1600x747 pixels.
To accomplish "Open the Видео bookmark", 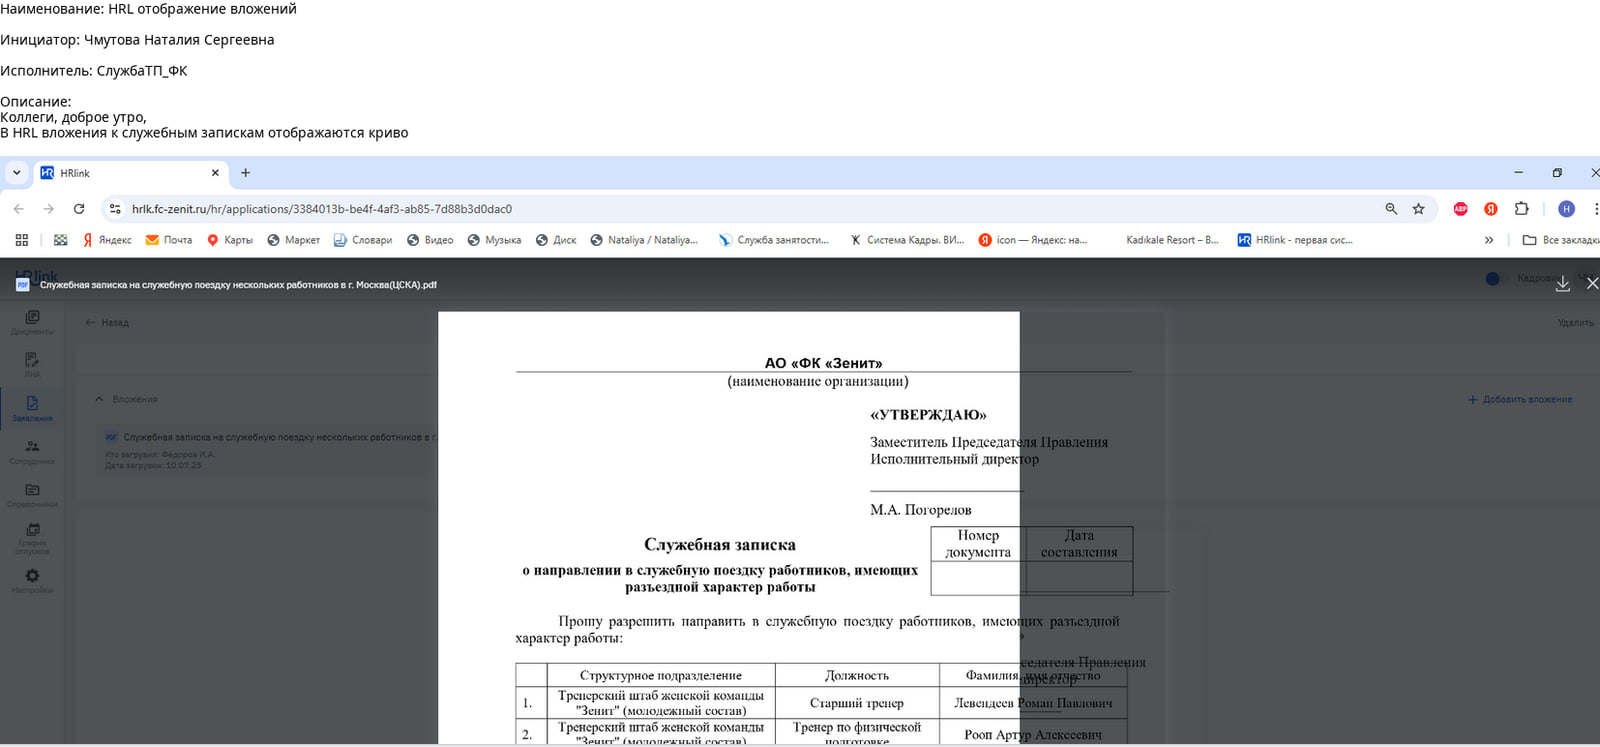I will tap(430, 240).
